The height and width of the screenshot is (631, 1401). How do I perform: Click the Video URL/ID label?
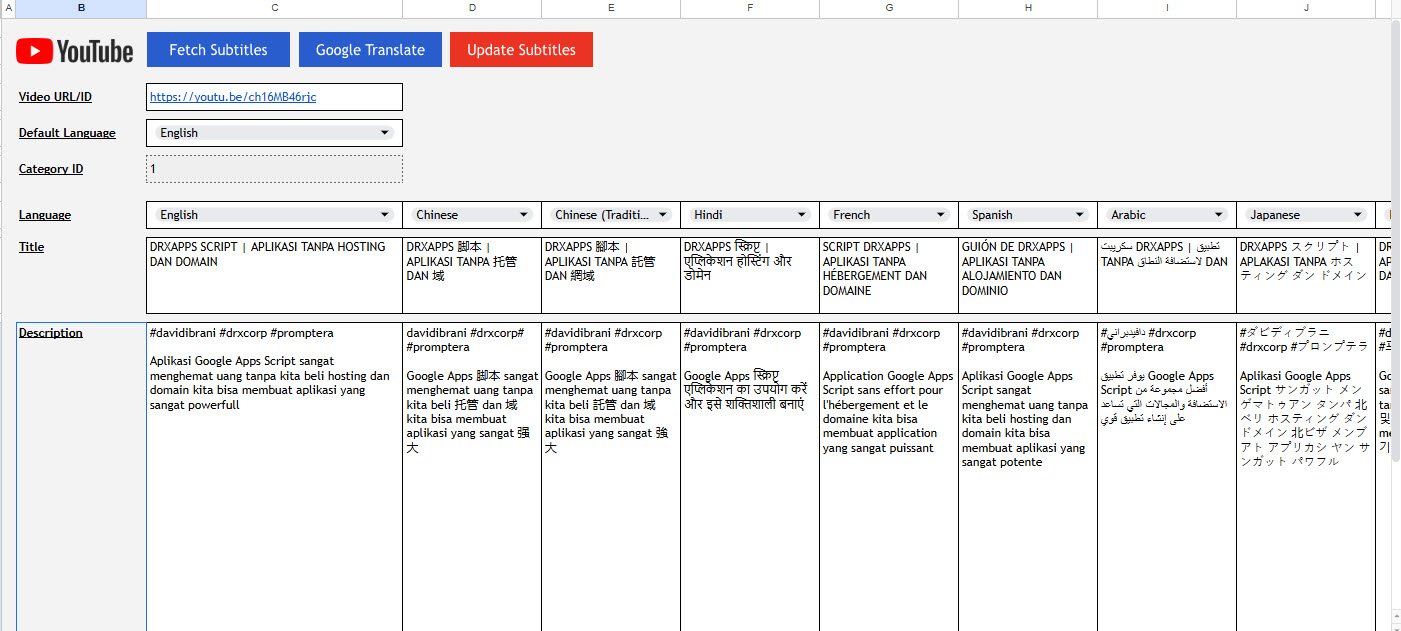pos(55,97)
